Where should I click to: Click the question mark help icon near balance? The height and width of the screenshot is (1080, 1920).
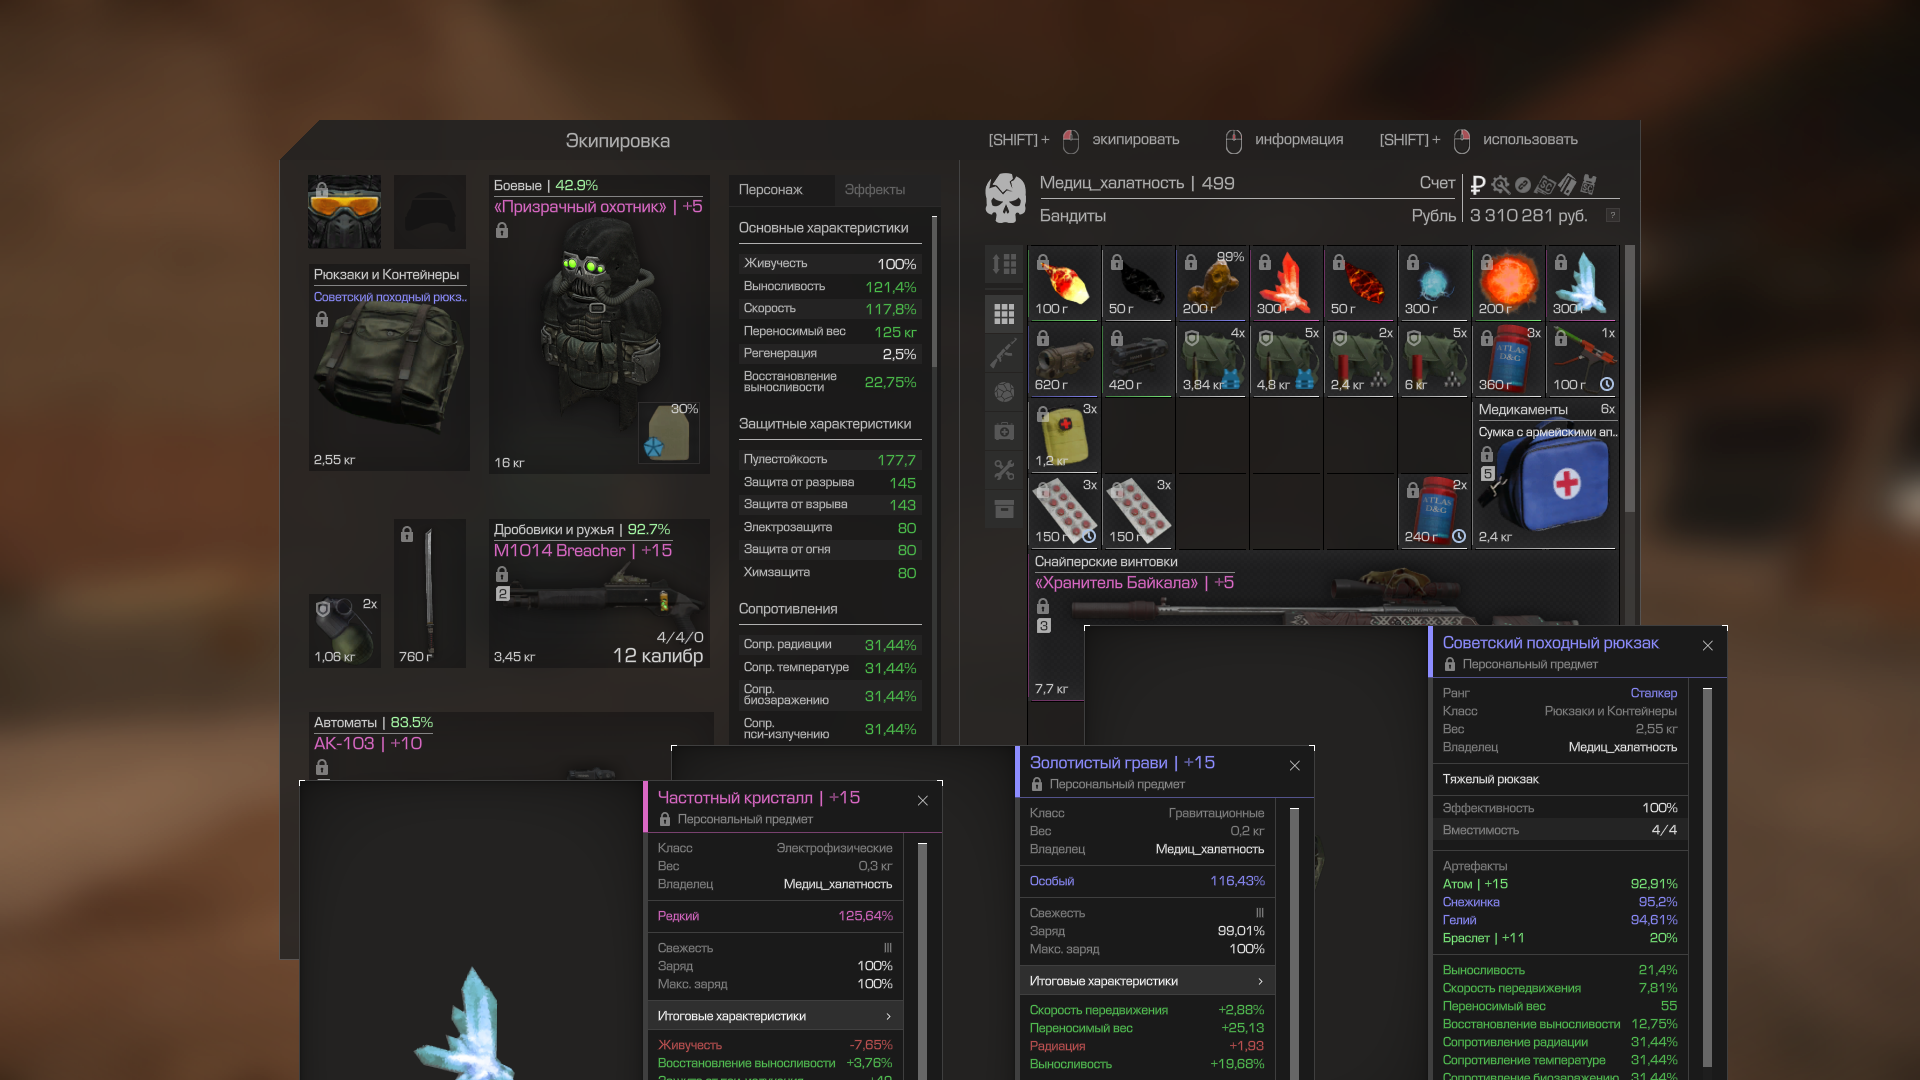point(1612,215)
